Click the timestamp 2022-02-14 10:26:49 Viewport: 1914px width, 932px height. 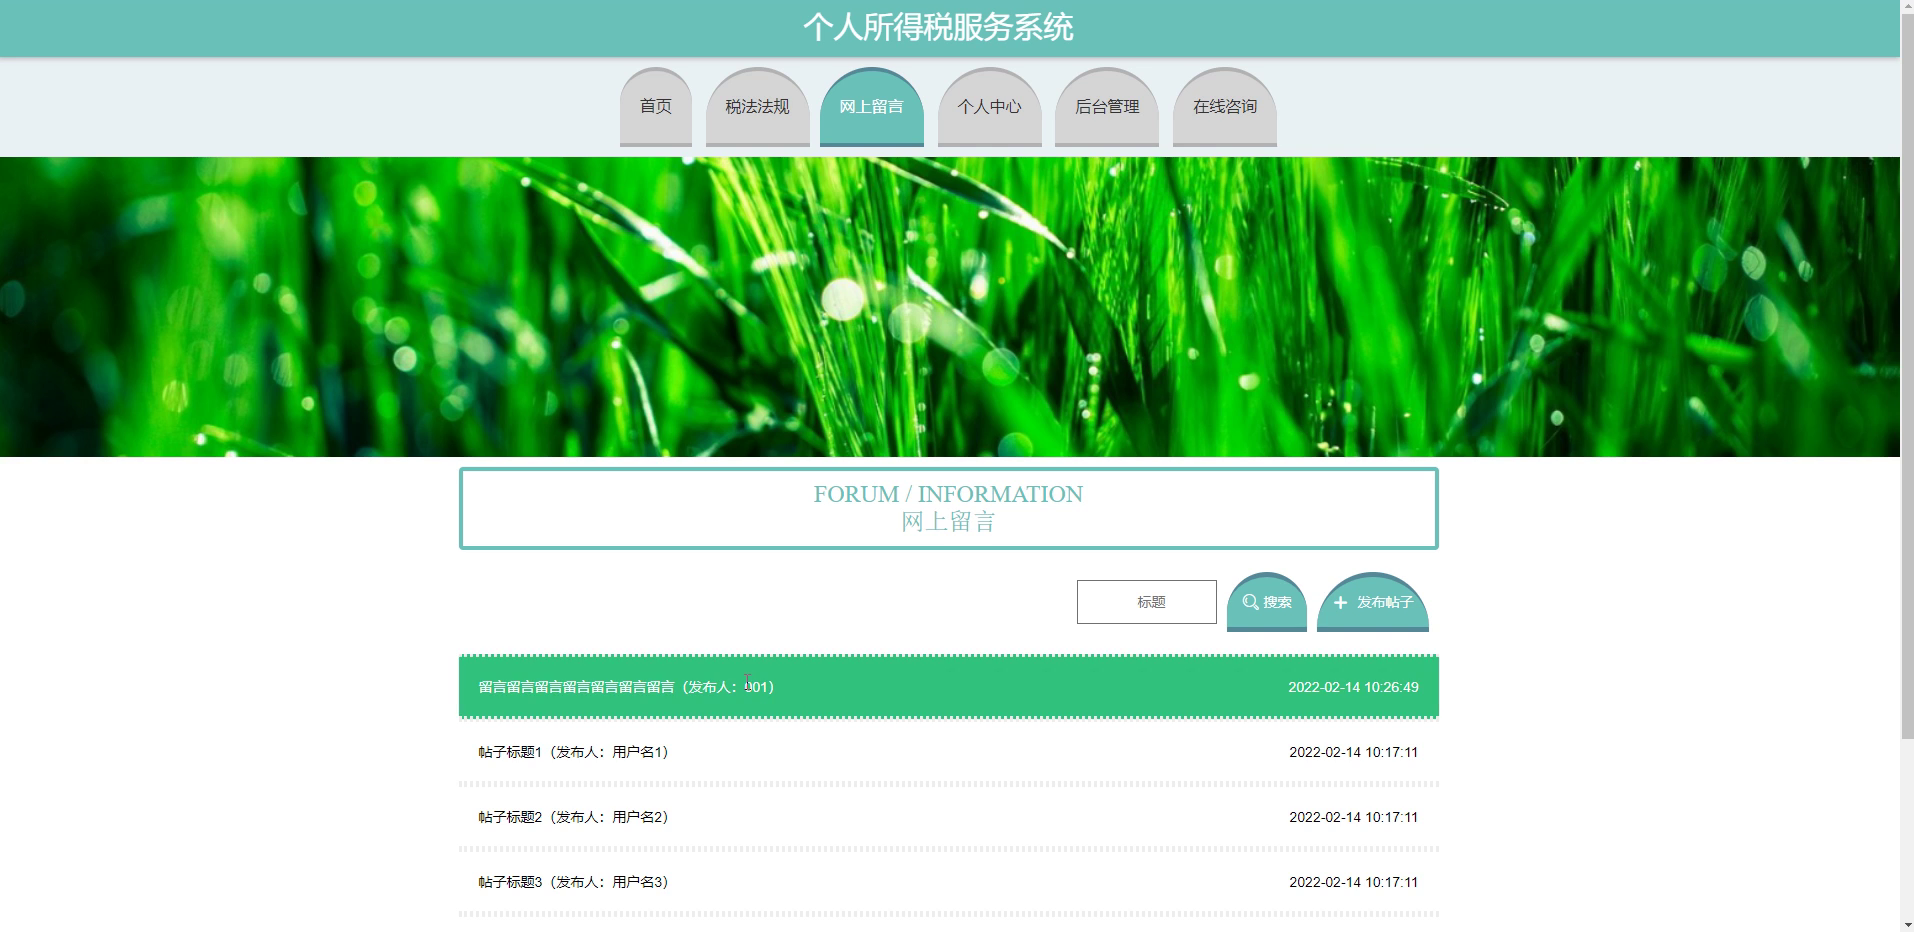click(x=1353, y=687)
